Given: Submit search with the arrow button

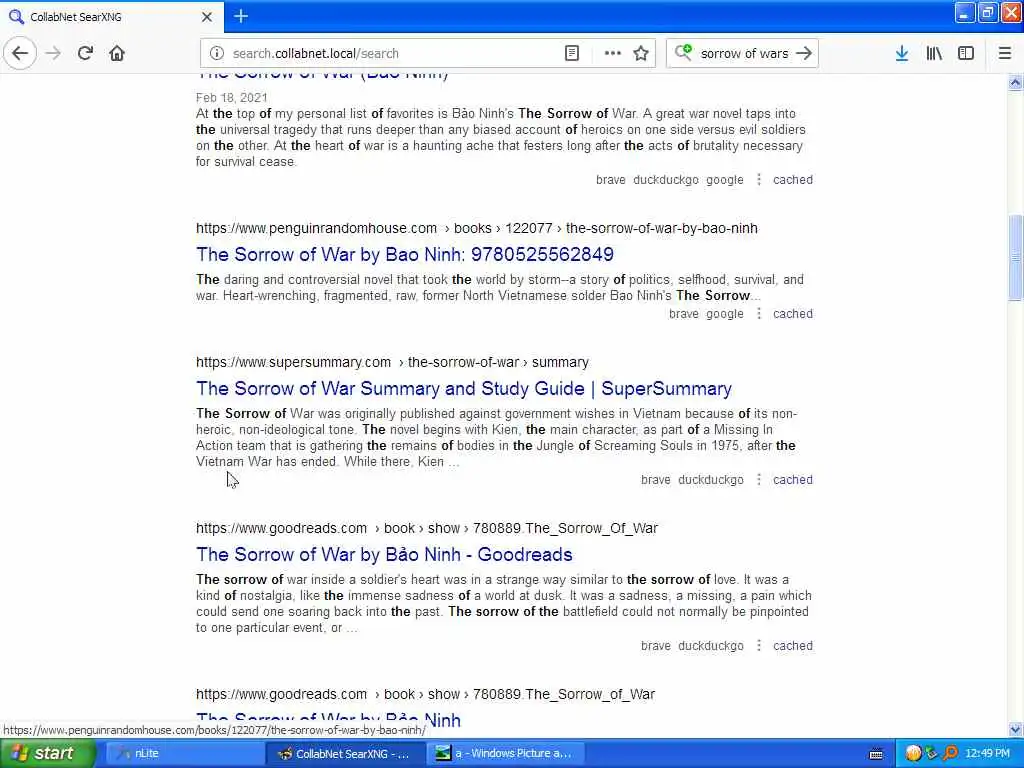Looking at the screenshot, I should 805,54.
